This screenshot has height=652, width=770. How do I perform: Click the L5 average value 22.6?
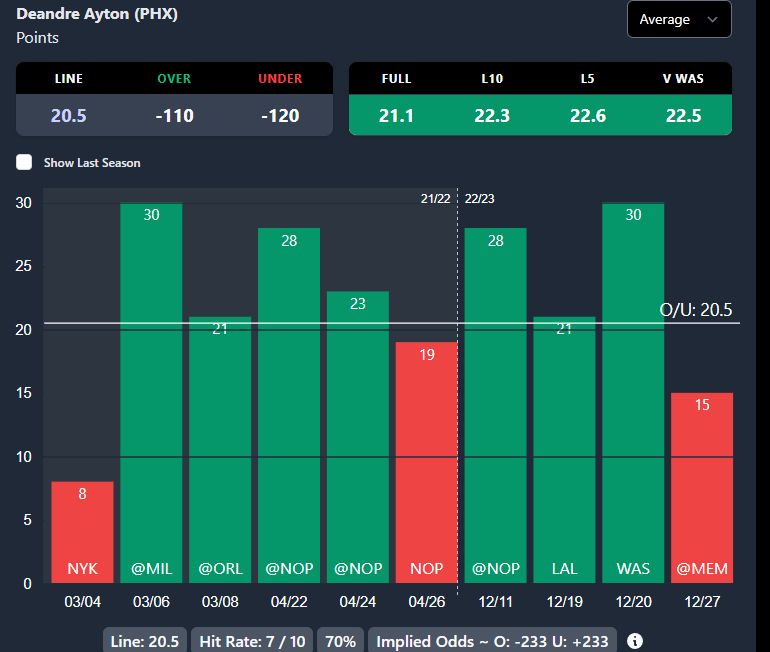pos(588,116)
